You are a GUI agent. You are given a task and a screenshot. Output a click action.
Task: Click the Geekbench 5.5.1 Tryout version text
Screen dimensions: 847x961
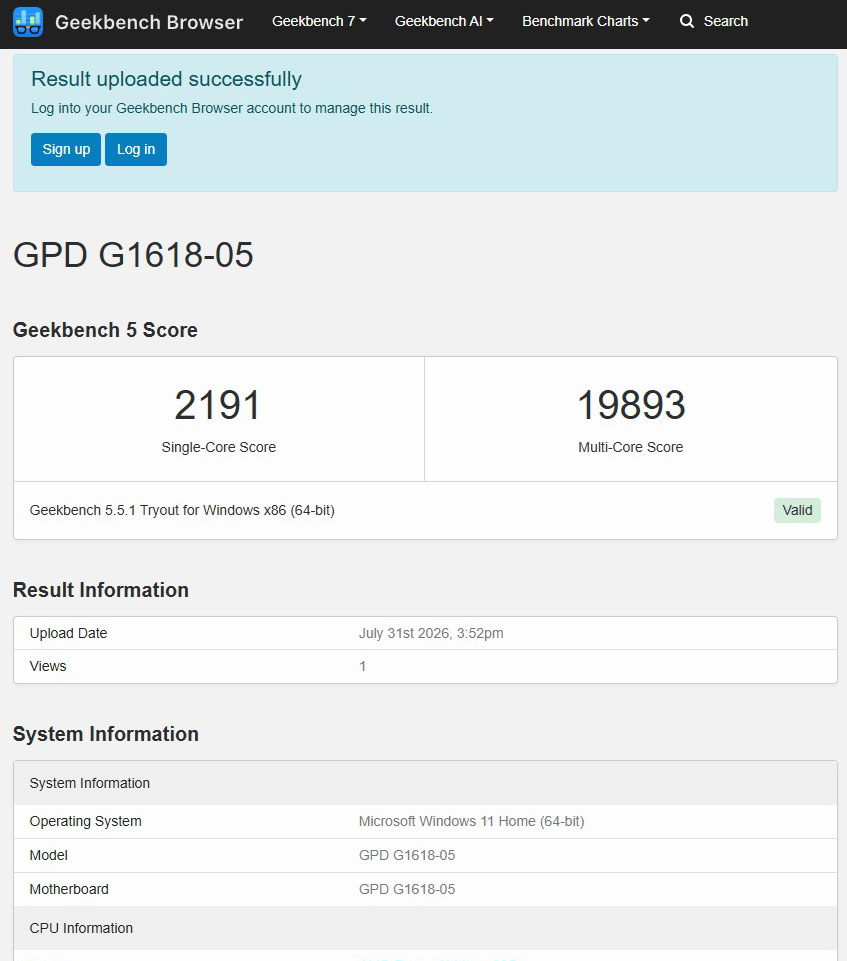pos(182,510)
